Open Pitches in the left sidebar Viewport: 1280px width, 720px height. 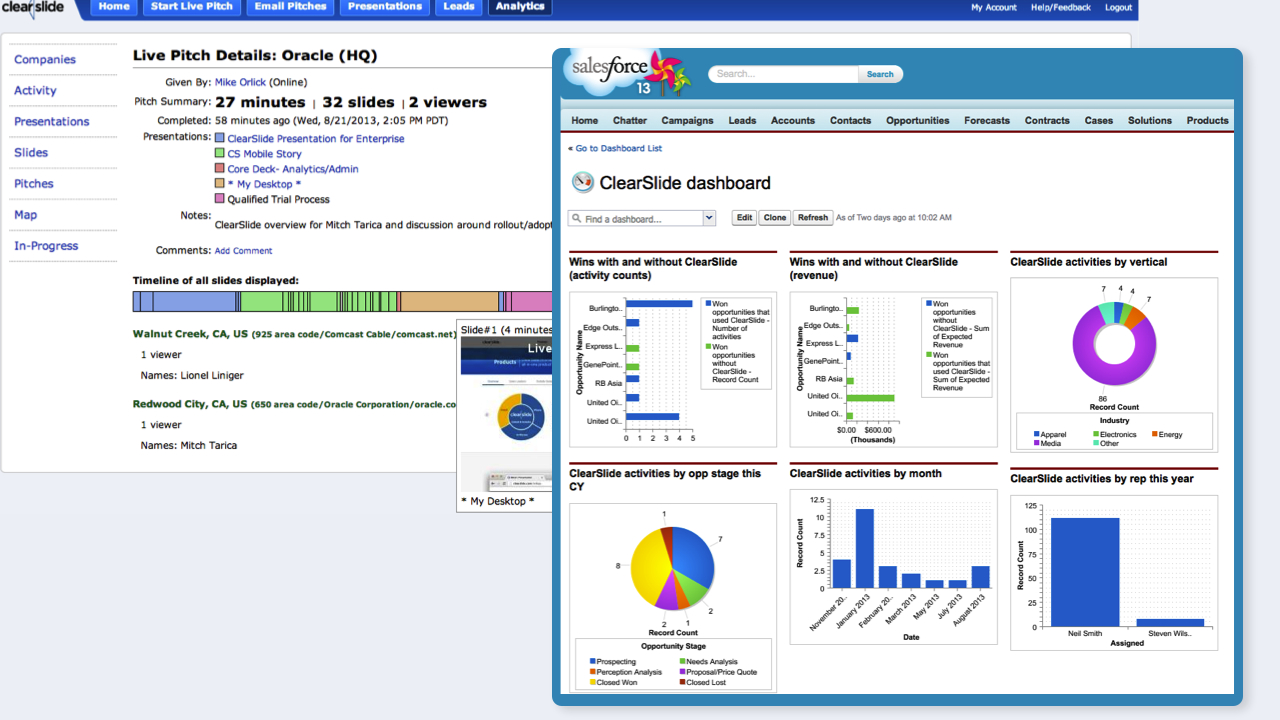34,183
